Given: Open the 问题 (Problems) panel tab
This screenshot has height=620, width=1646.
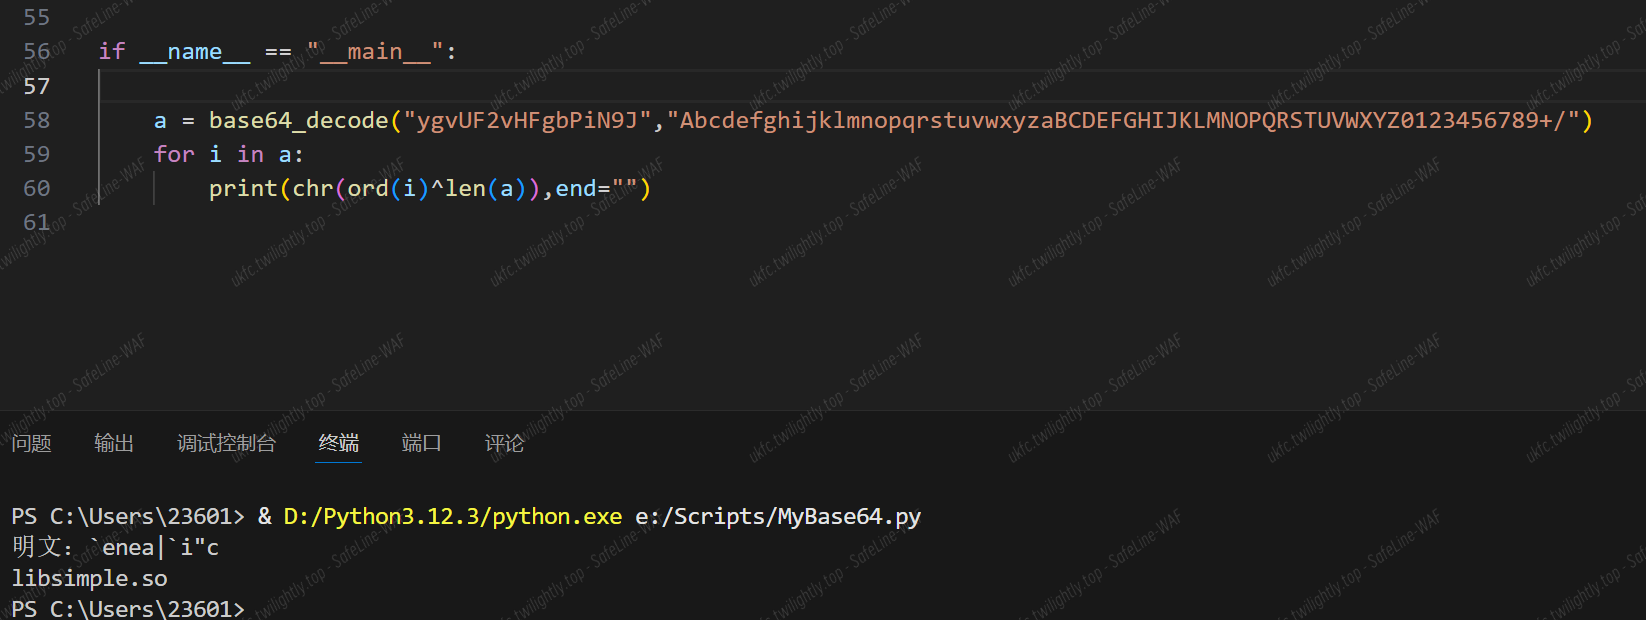Looking at the screenshot, I should point(31,443).
